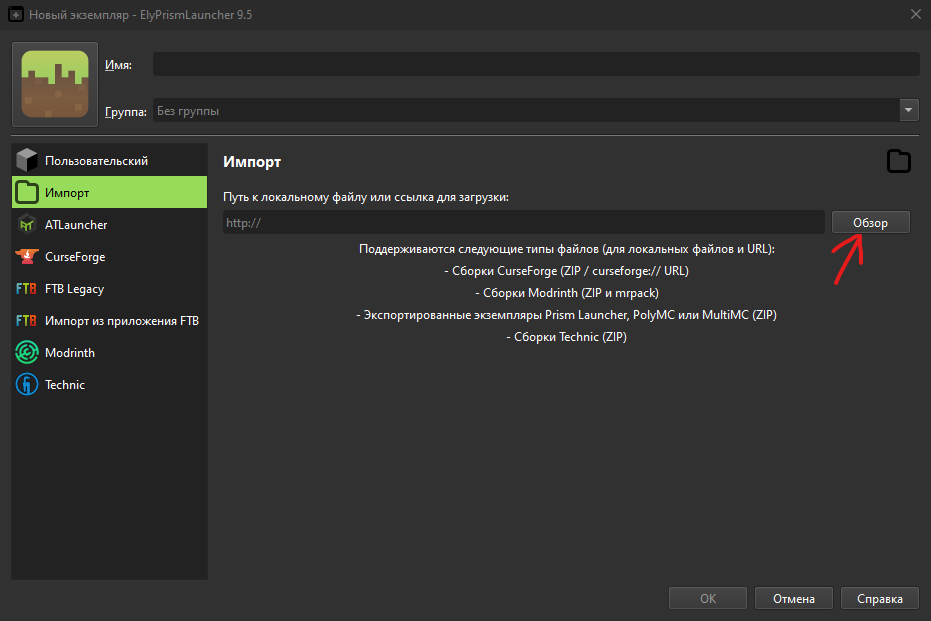Click the ElyPrismLauncher title bar icon
931x621 pixels.
tap(16, 15)
